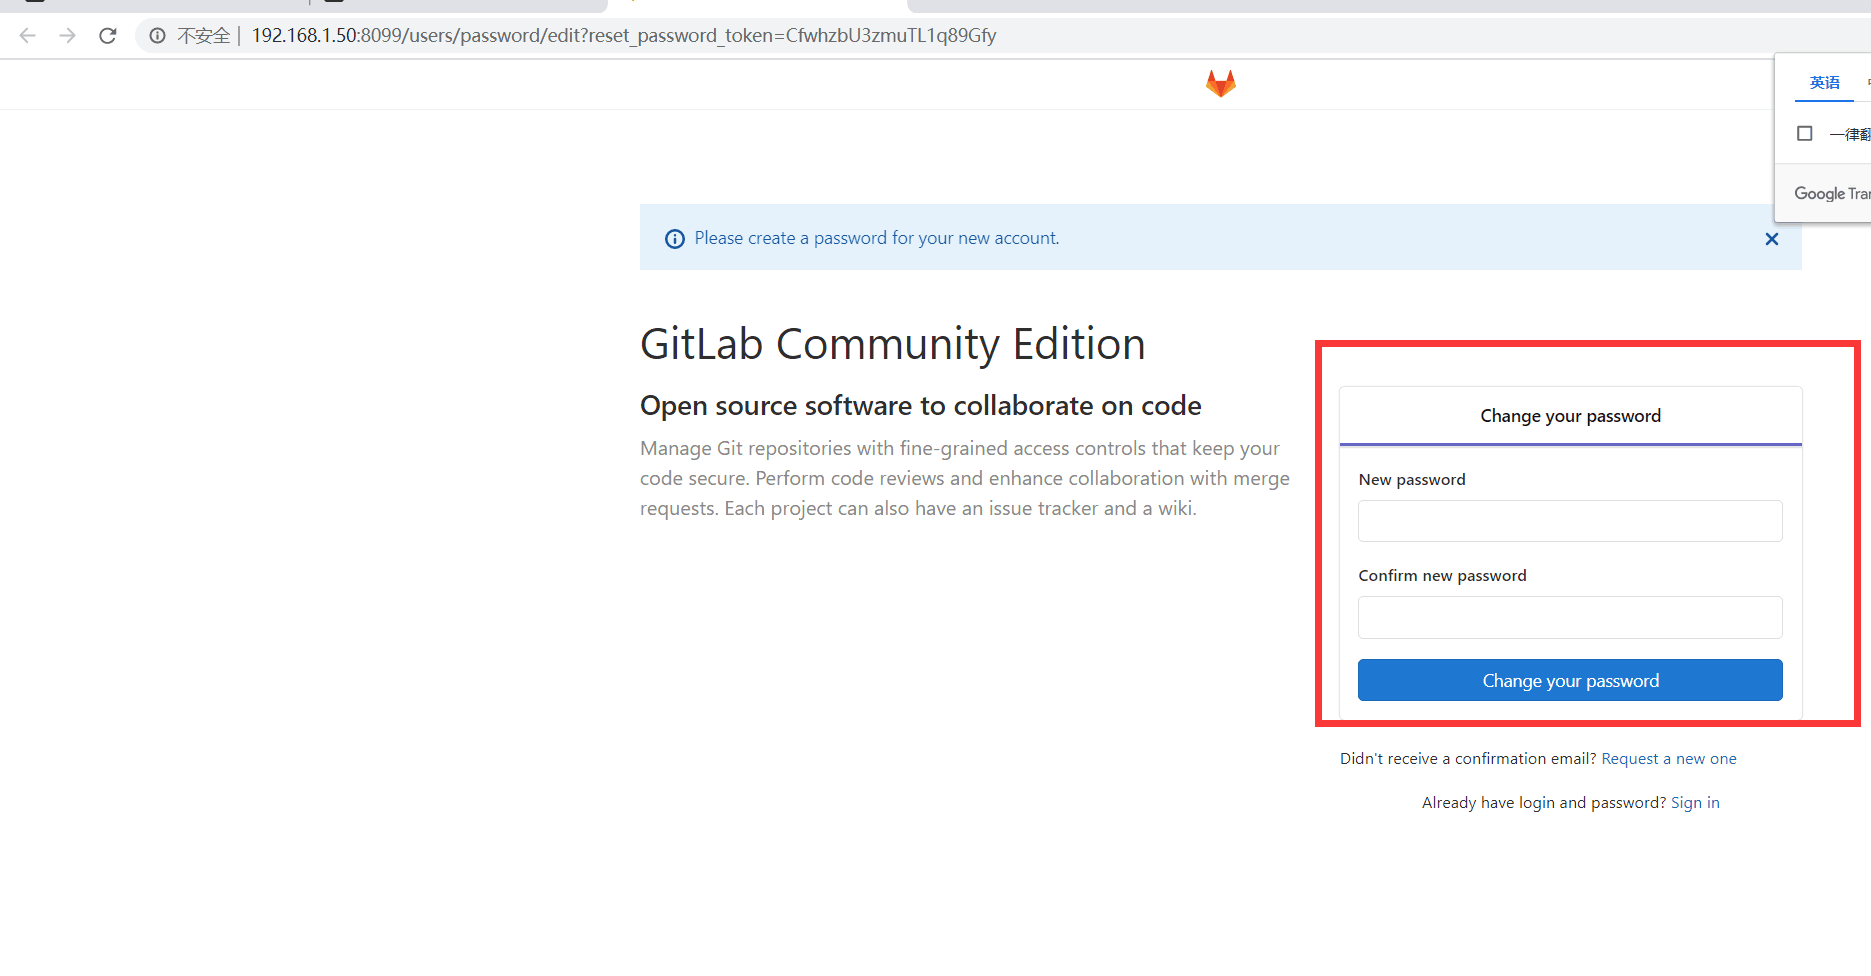
Task: Select the 英语 tab in the translate popup
Action: click(1824, 82)
